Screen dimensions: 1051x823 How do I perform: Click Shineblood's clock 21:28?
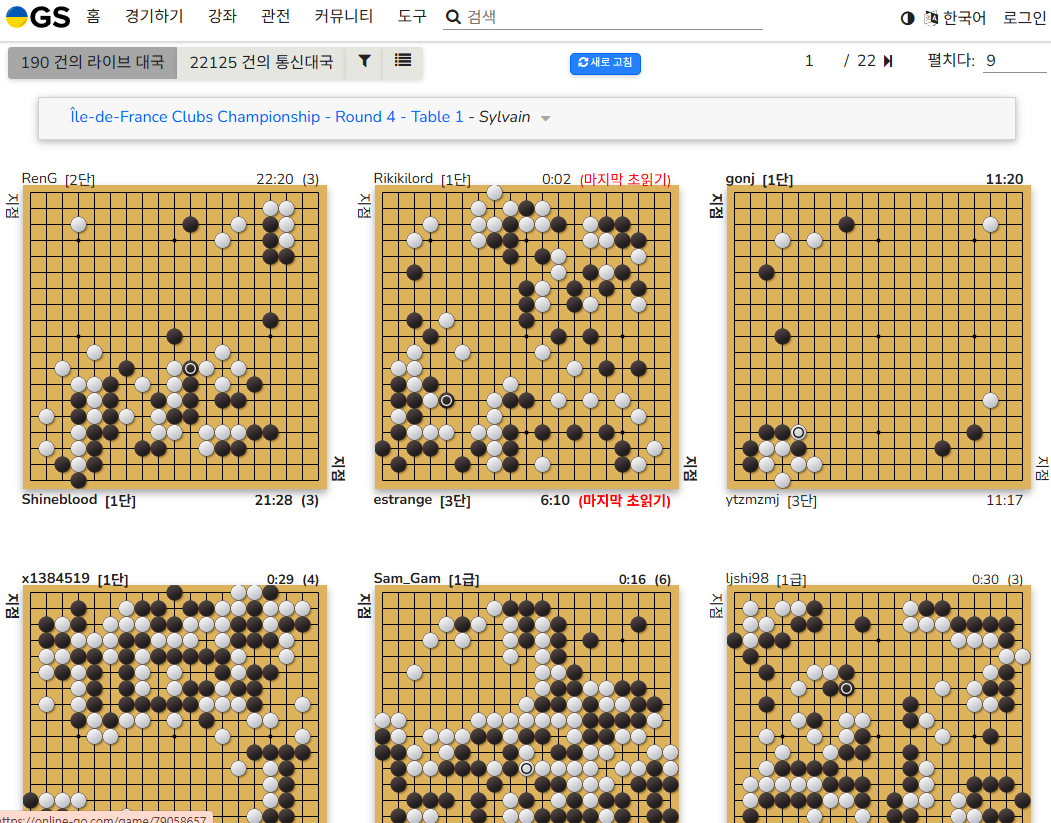click(x=273, y=500)
